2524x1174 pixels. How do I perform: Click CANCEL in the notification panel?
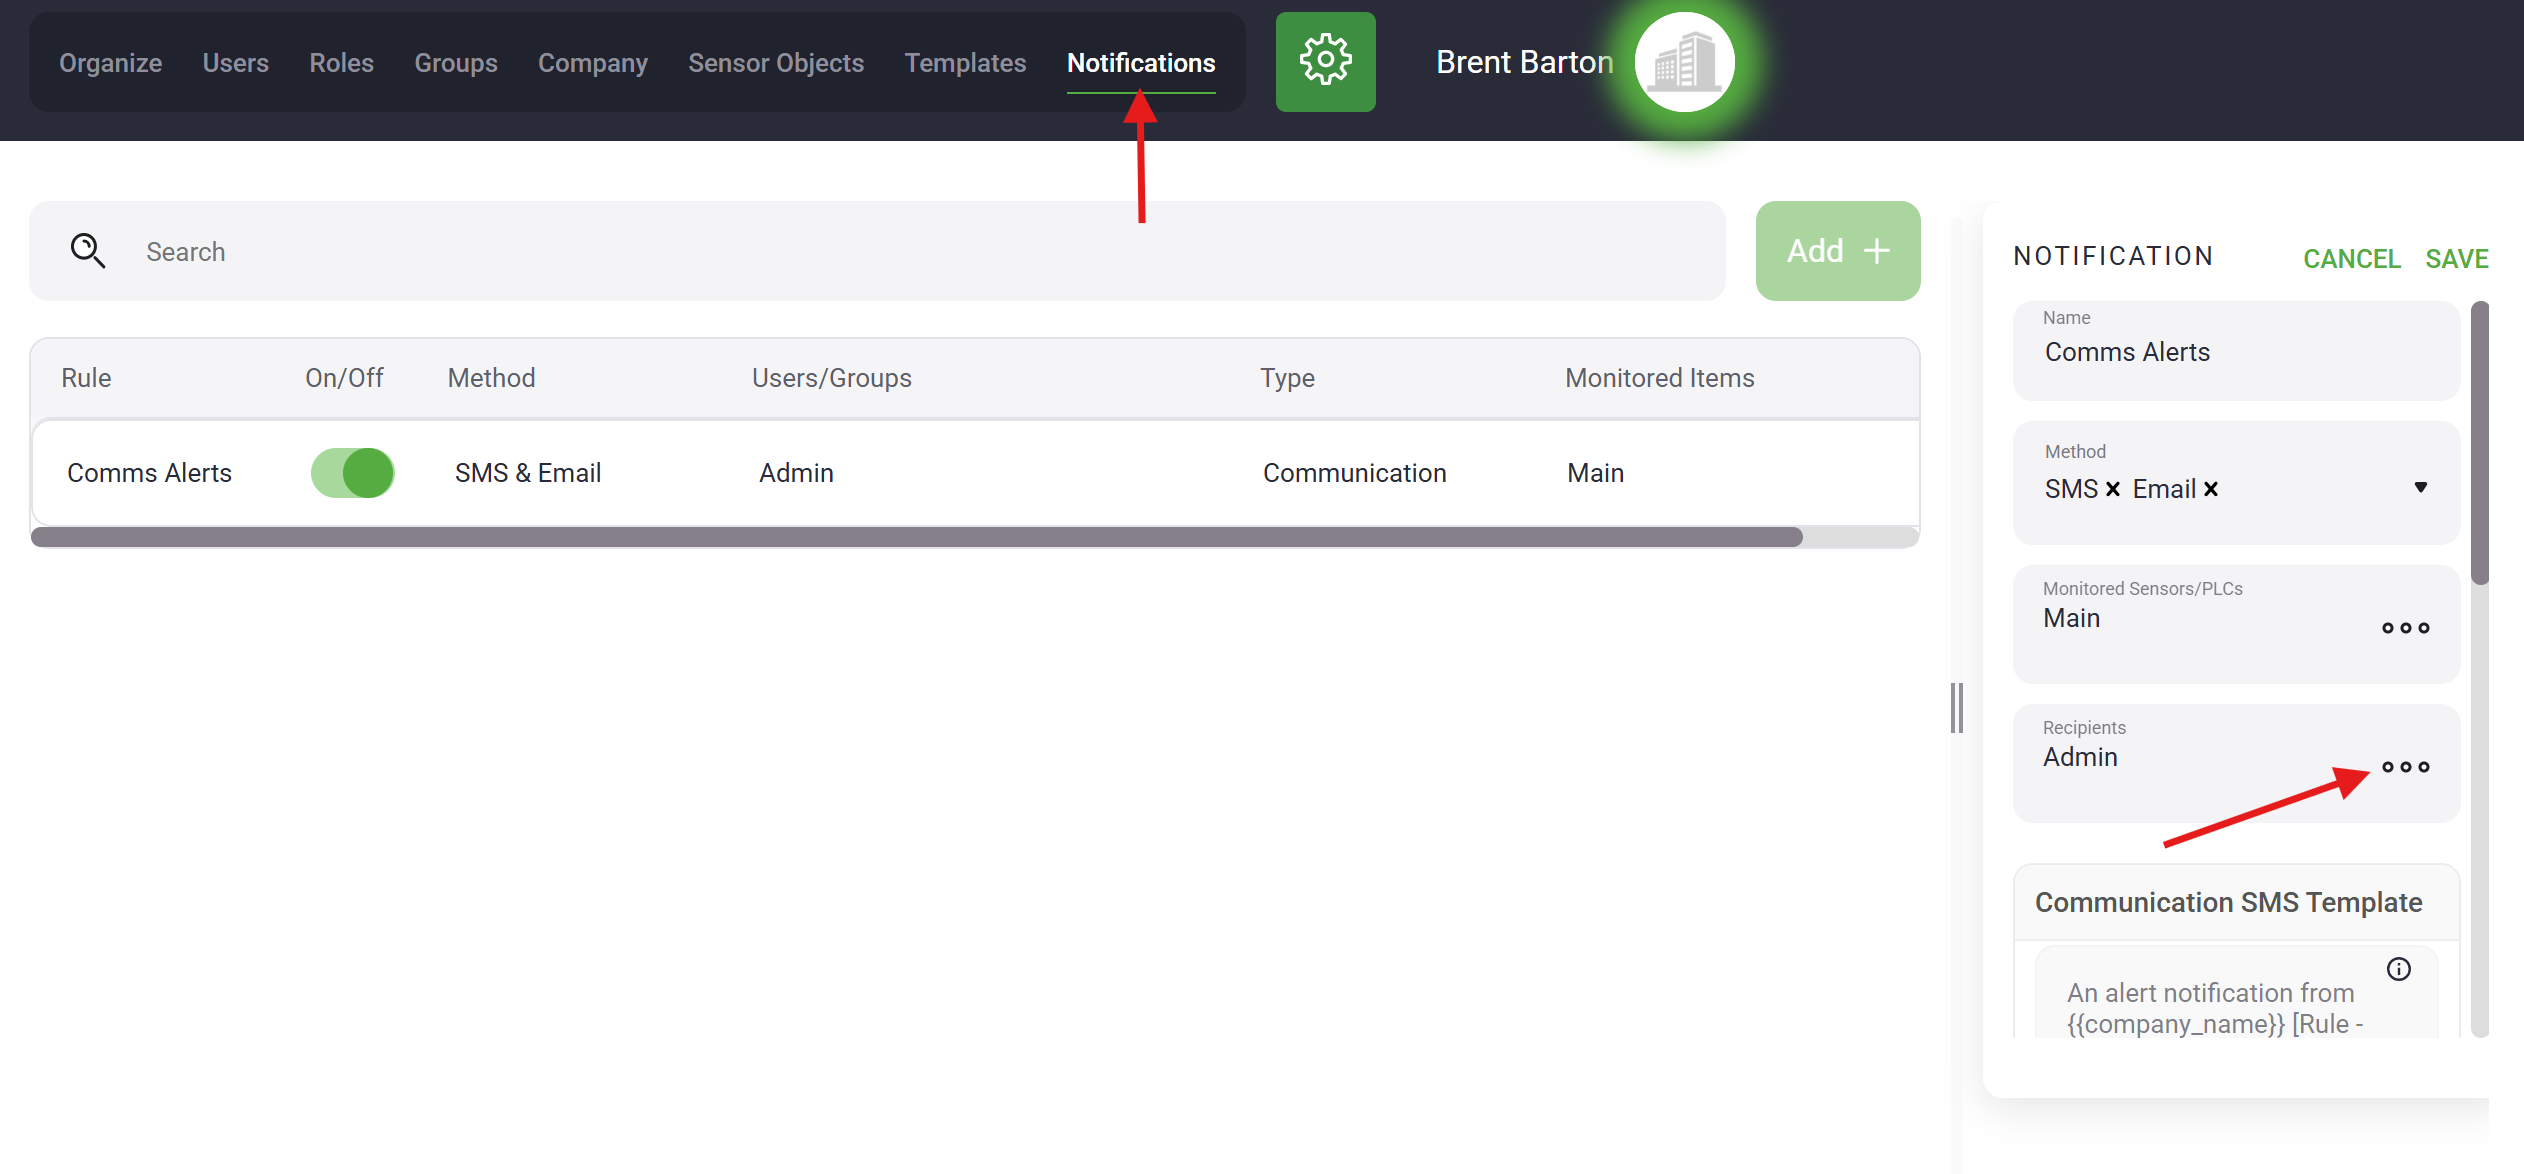(x=2351, y=259)
